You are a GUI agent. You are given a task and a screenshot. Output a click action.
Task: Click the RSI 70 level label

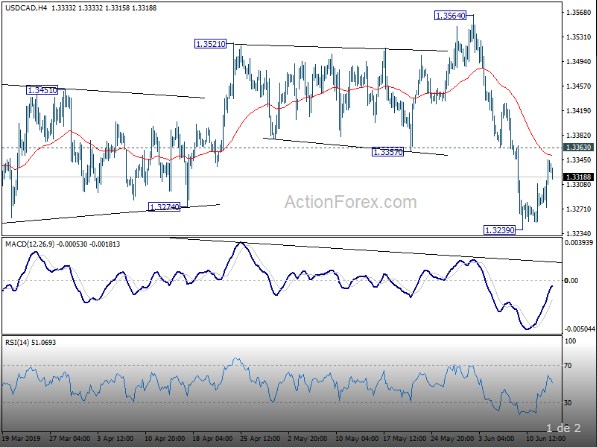point(568,366)
